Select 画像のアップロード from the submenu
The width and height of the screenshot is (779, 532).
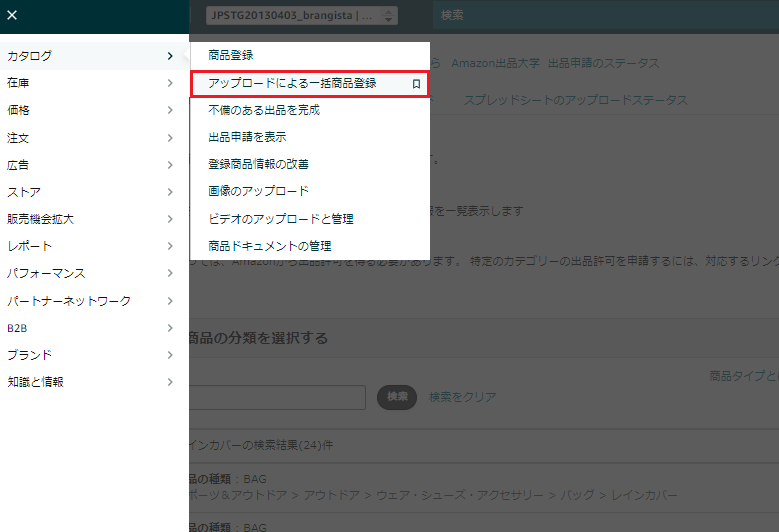pos(258,191)
